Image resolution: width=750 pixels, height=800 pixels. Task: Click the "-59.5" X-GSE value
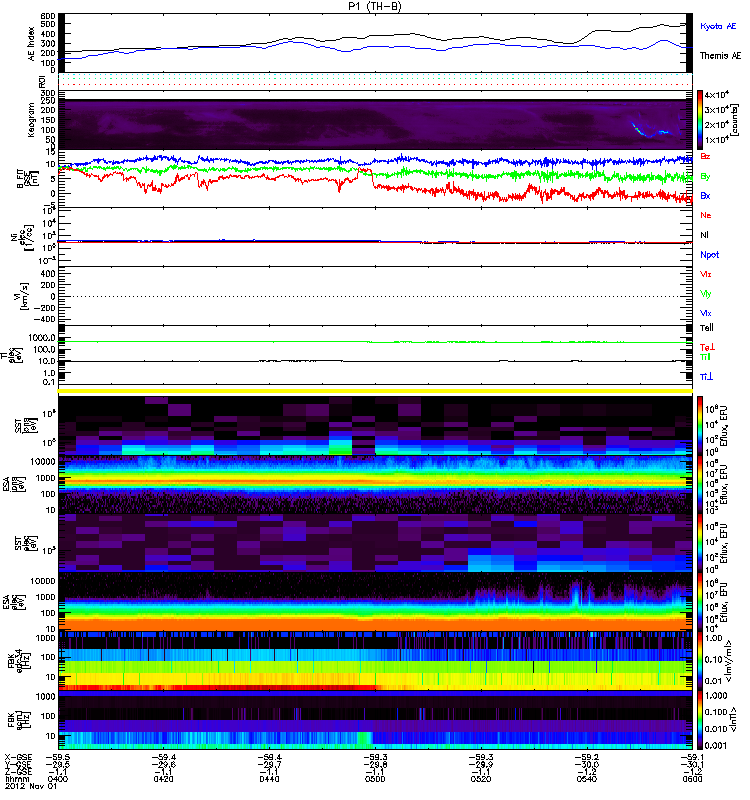point(58,758)
